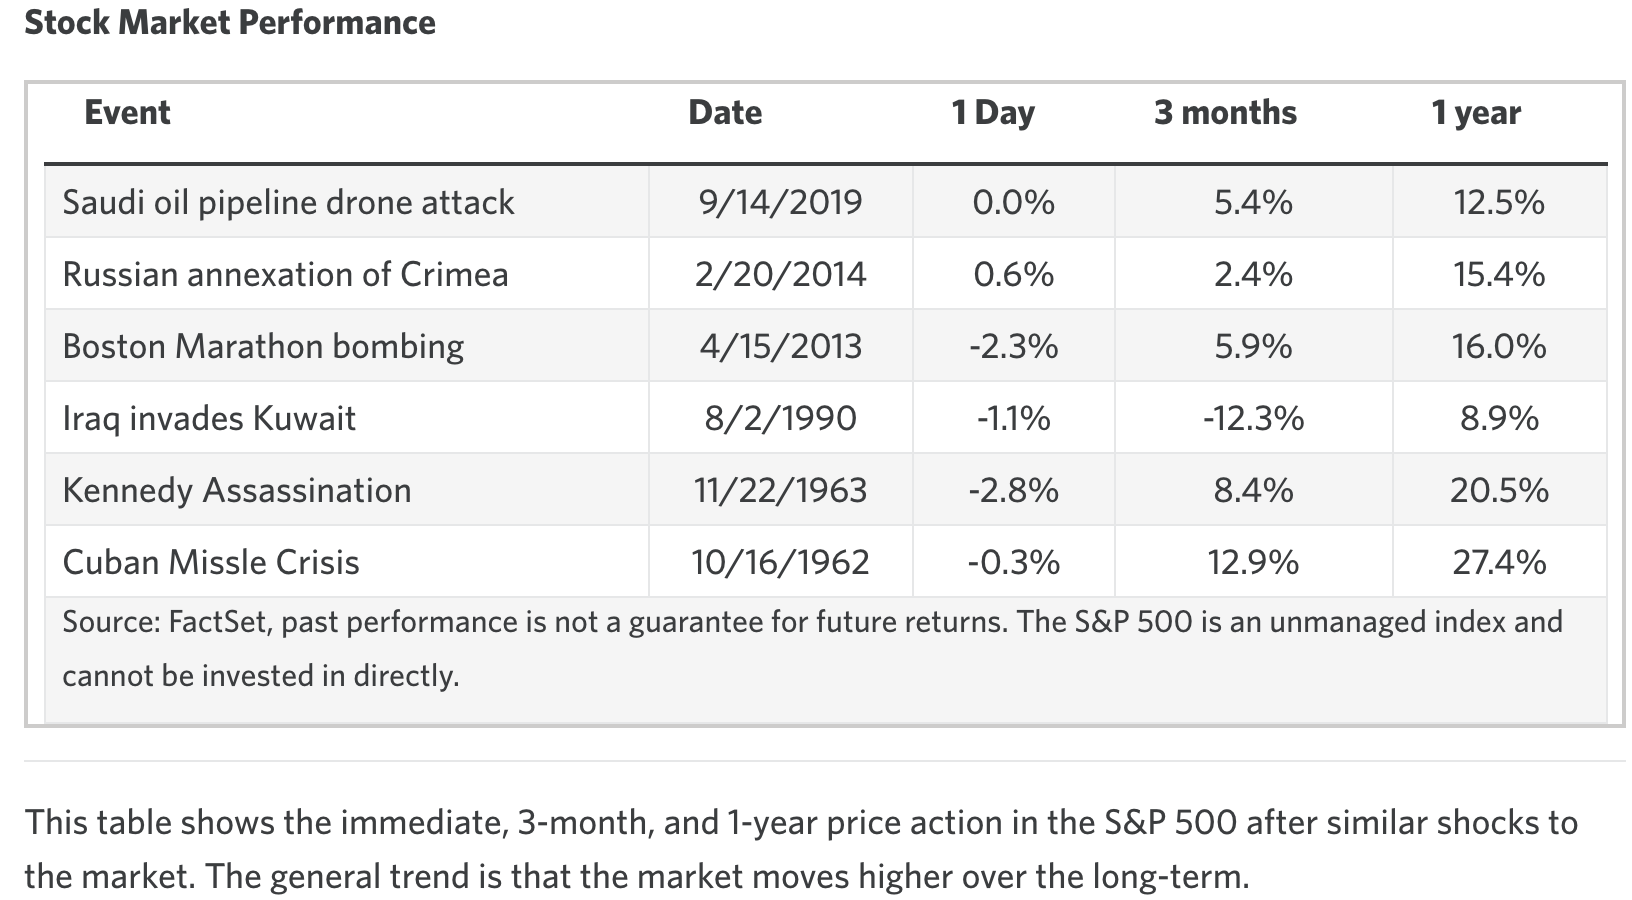This screenshot has width=1632, height=900.
Task: Select the "Kennedy Assassination" event cell
Action: point(237,491)
